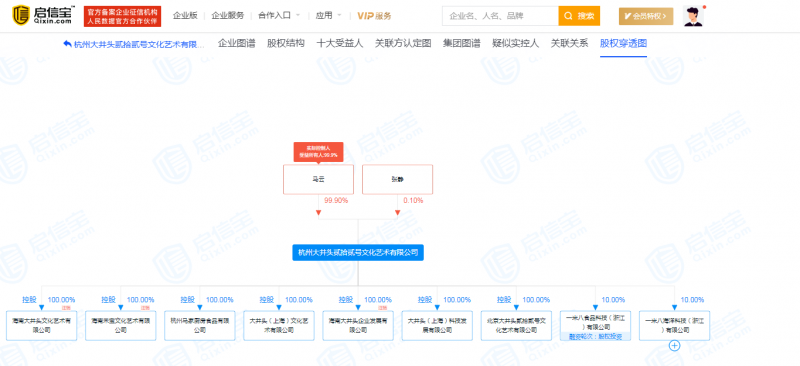Image resolution: width=800 pixels, height=366 pixels.
Task: Switch to the 企业图谱 tab
Action: point(237,43)
